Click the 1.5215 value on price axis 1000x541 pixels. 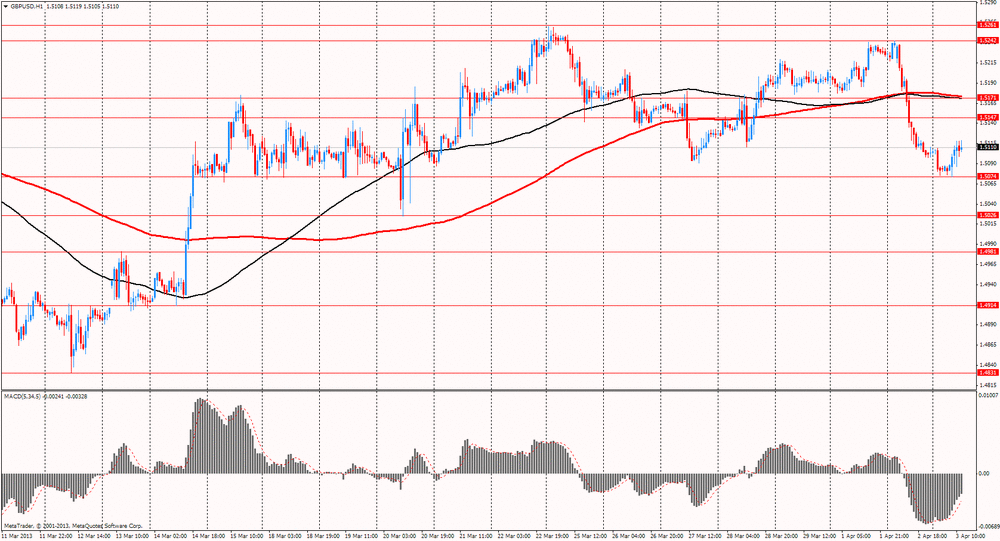click(987, 63)
